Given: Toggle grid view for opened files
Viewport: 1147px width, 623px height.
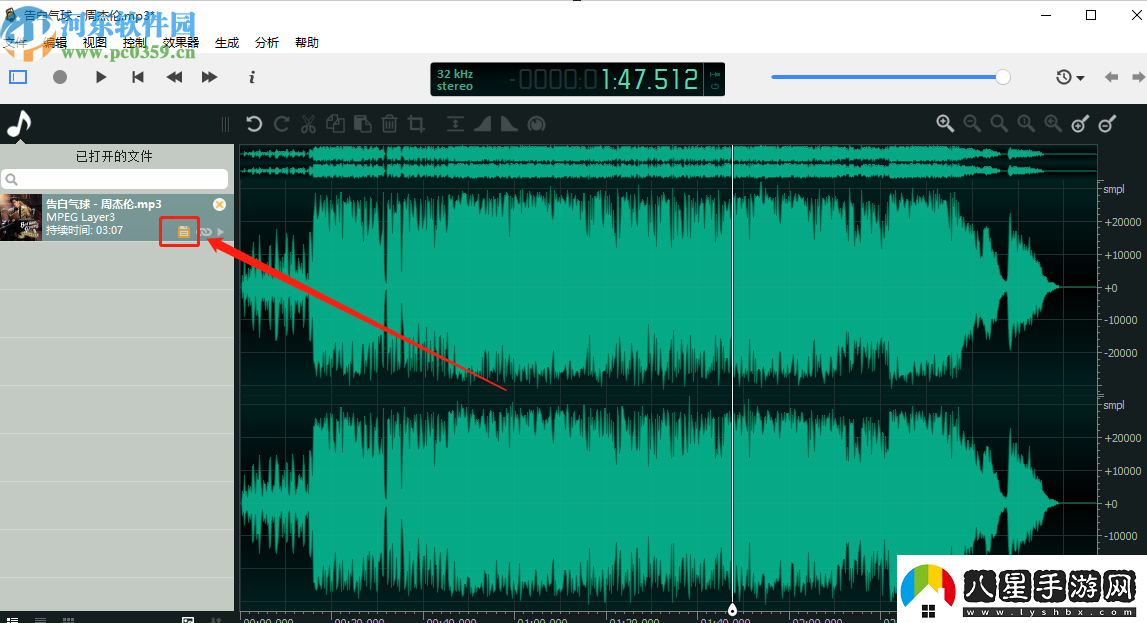Looking at the screenshot, I should 68,619.
